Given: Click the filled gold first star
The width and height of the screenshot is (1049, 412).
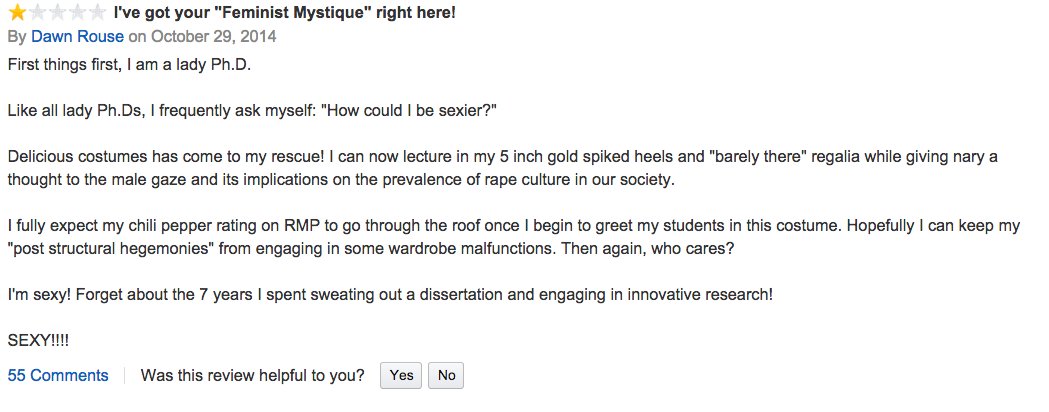Looking at the screenshot, I should click(x=17, y=12).
